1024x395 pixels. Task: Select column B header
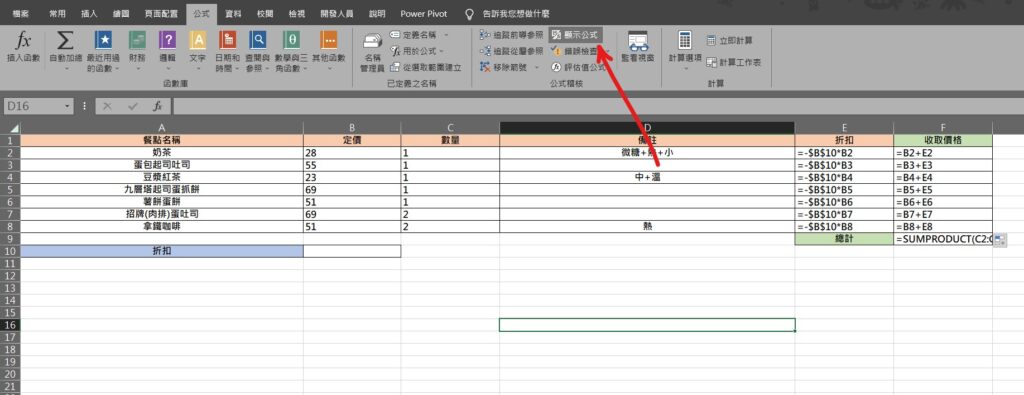click(x=352, y=128)
